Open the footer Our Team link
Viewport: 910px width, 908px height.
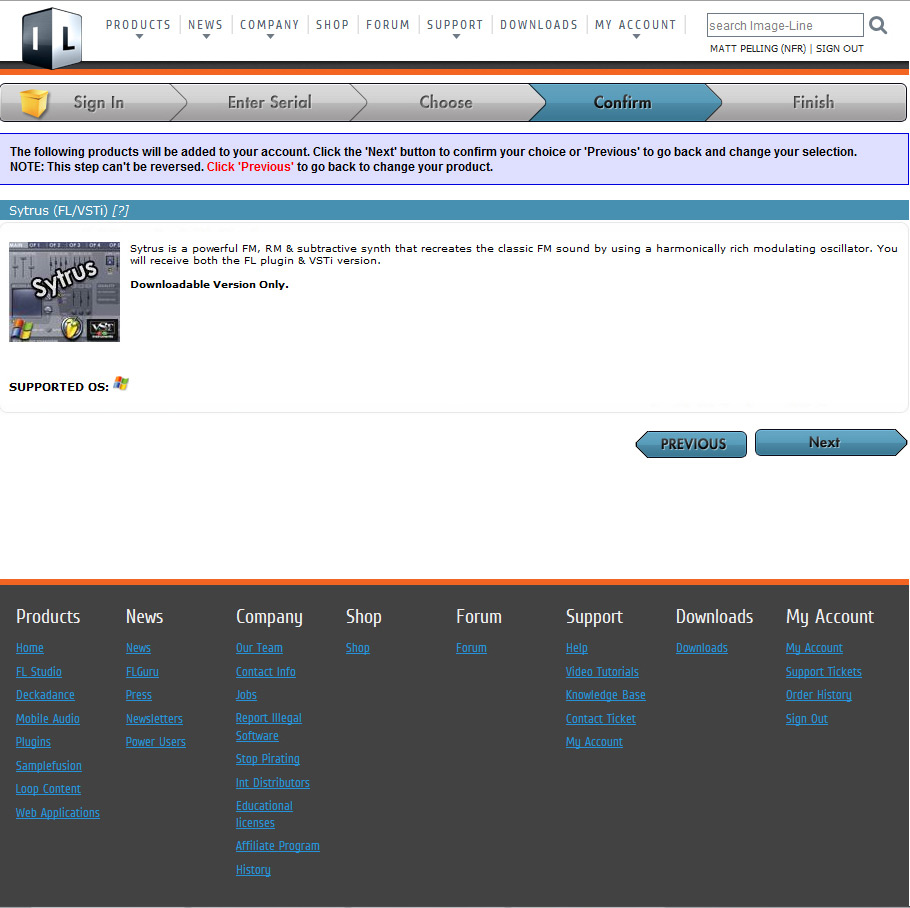(x=259, y=648)
